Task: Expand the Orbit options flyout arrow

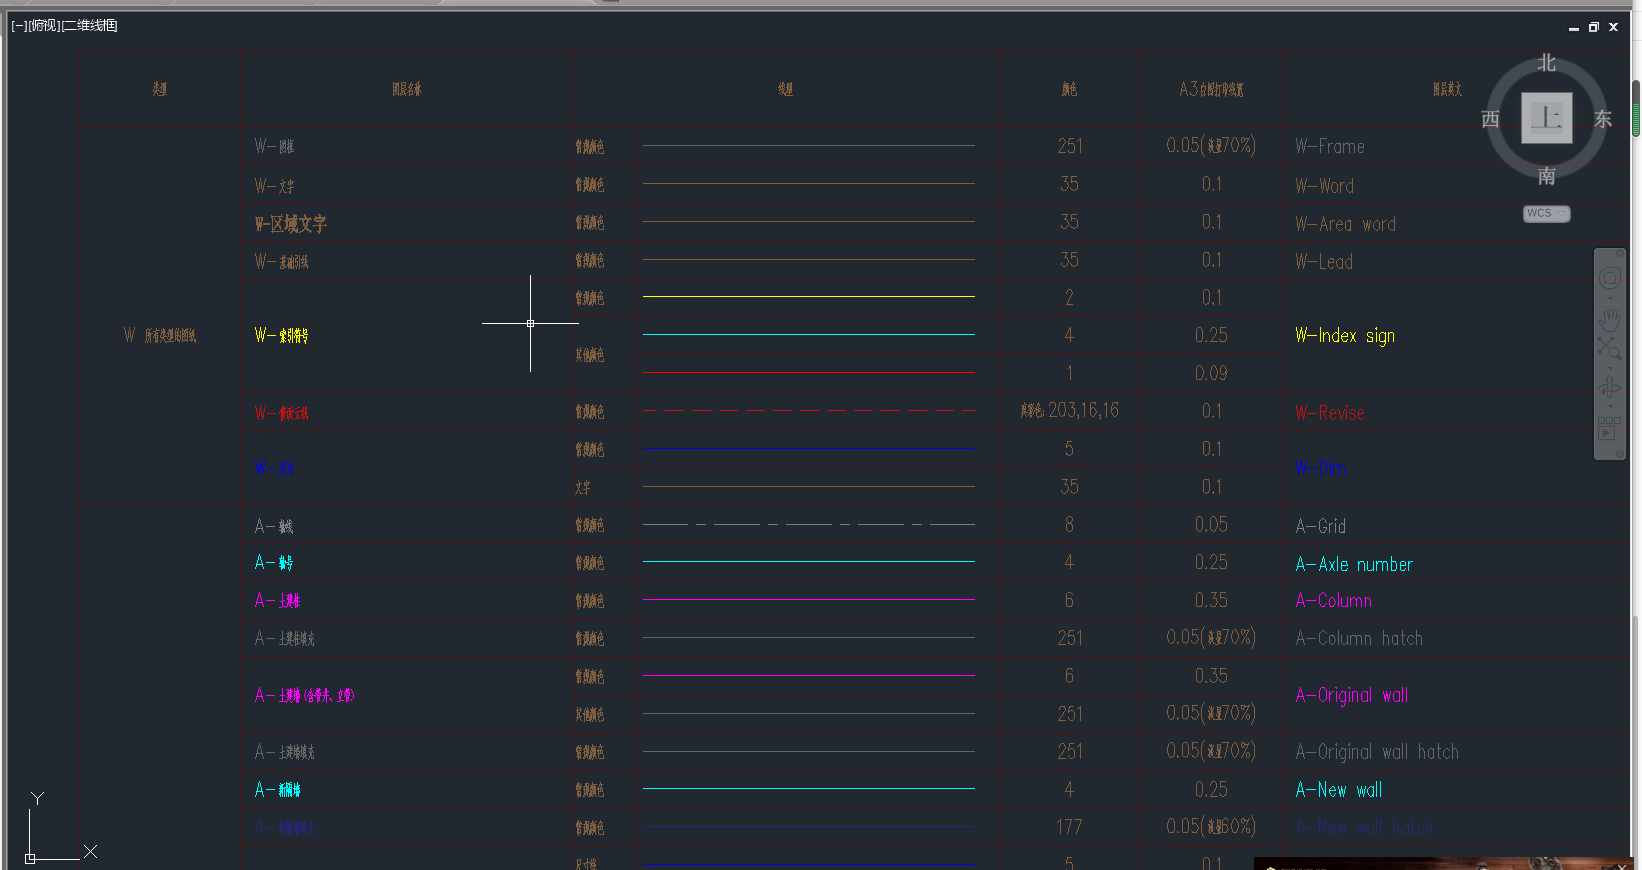Action: click(1609, 406)
